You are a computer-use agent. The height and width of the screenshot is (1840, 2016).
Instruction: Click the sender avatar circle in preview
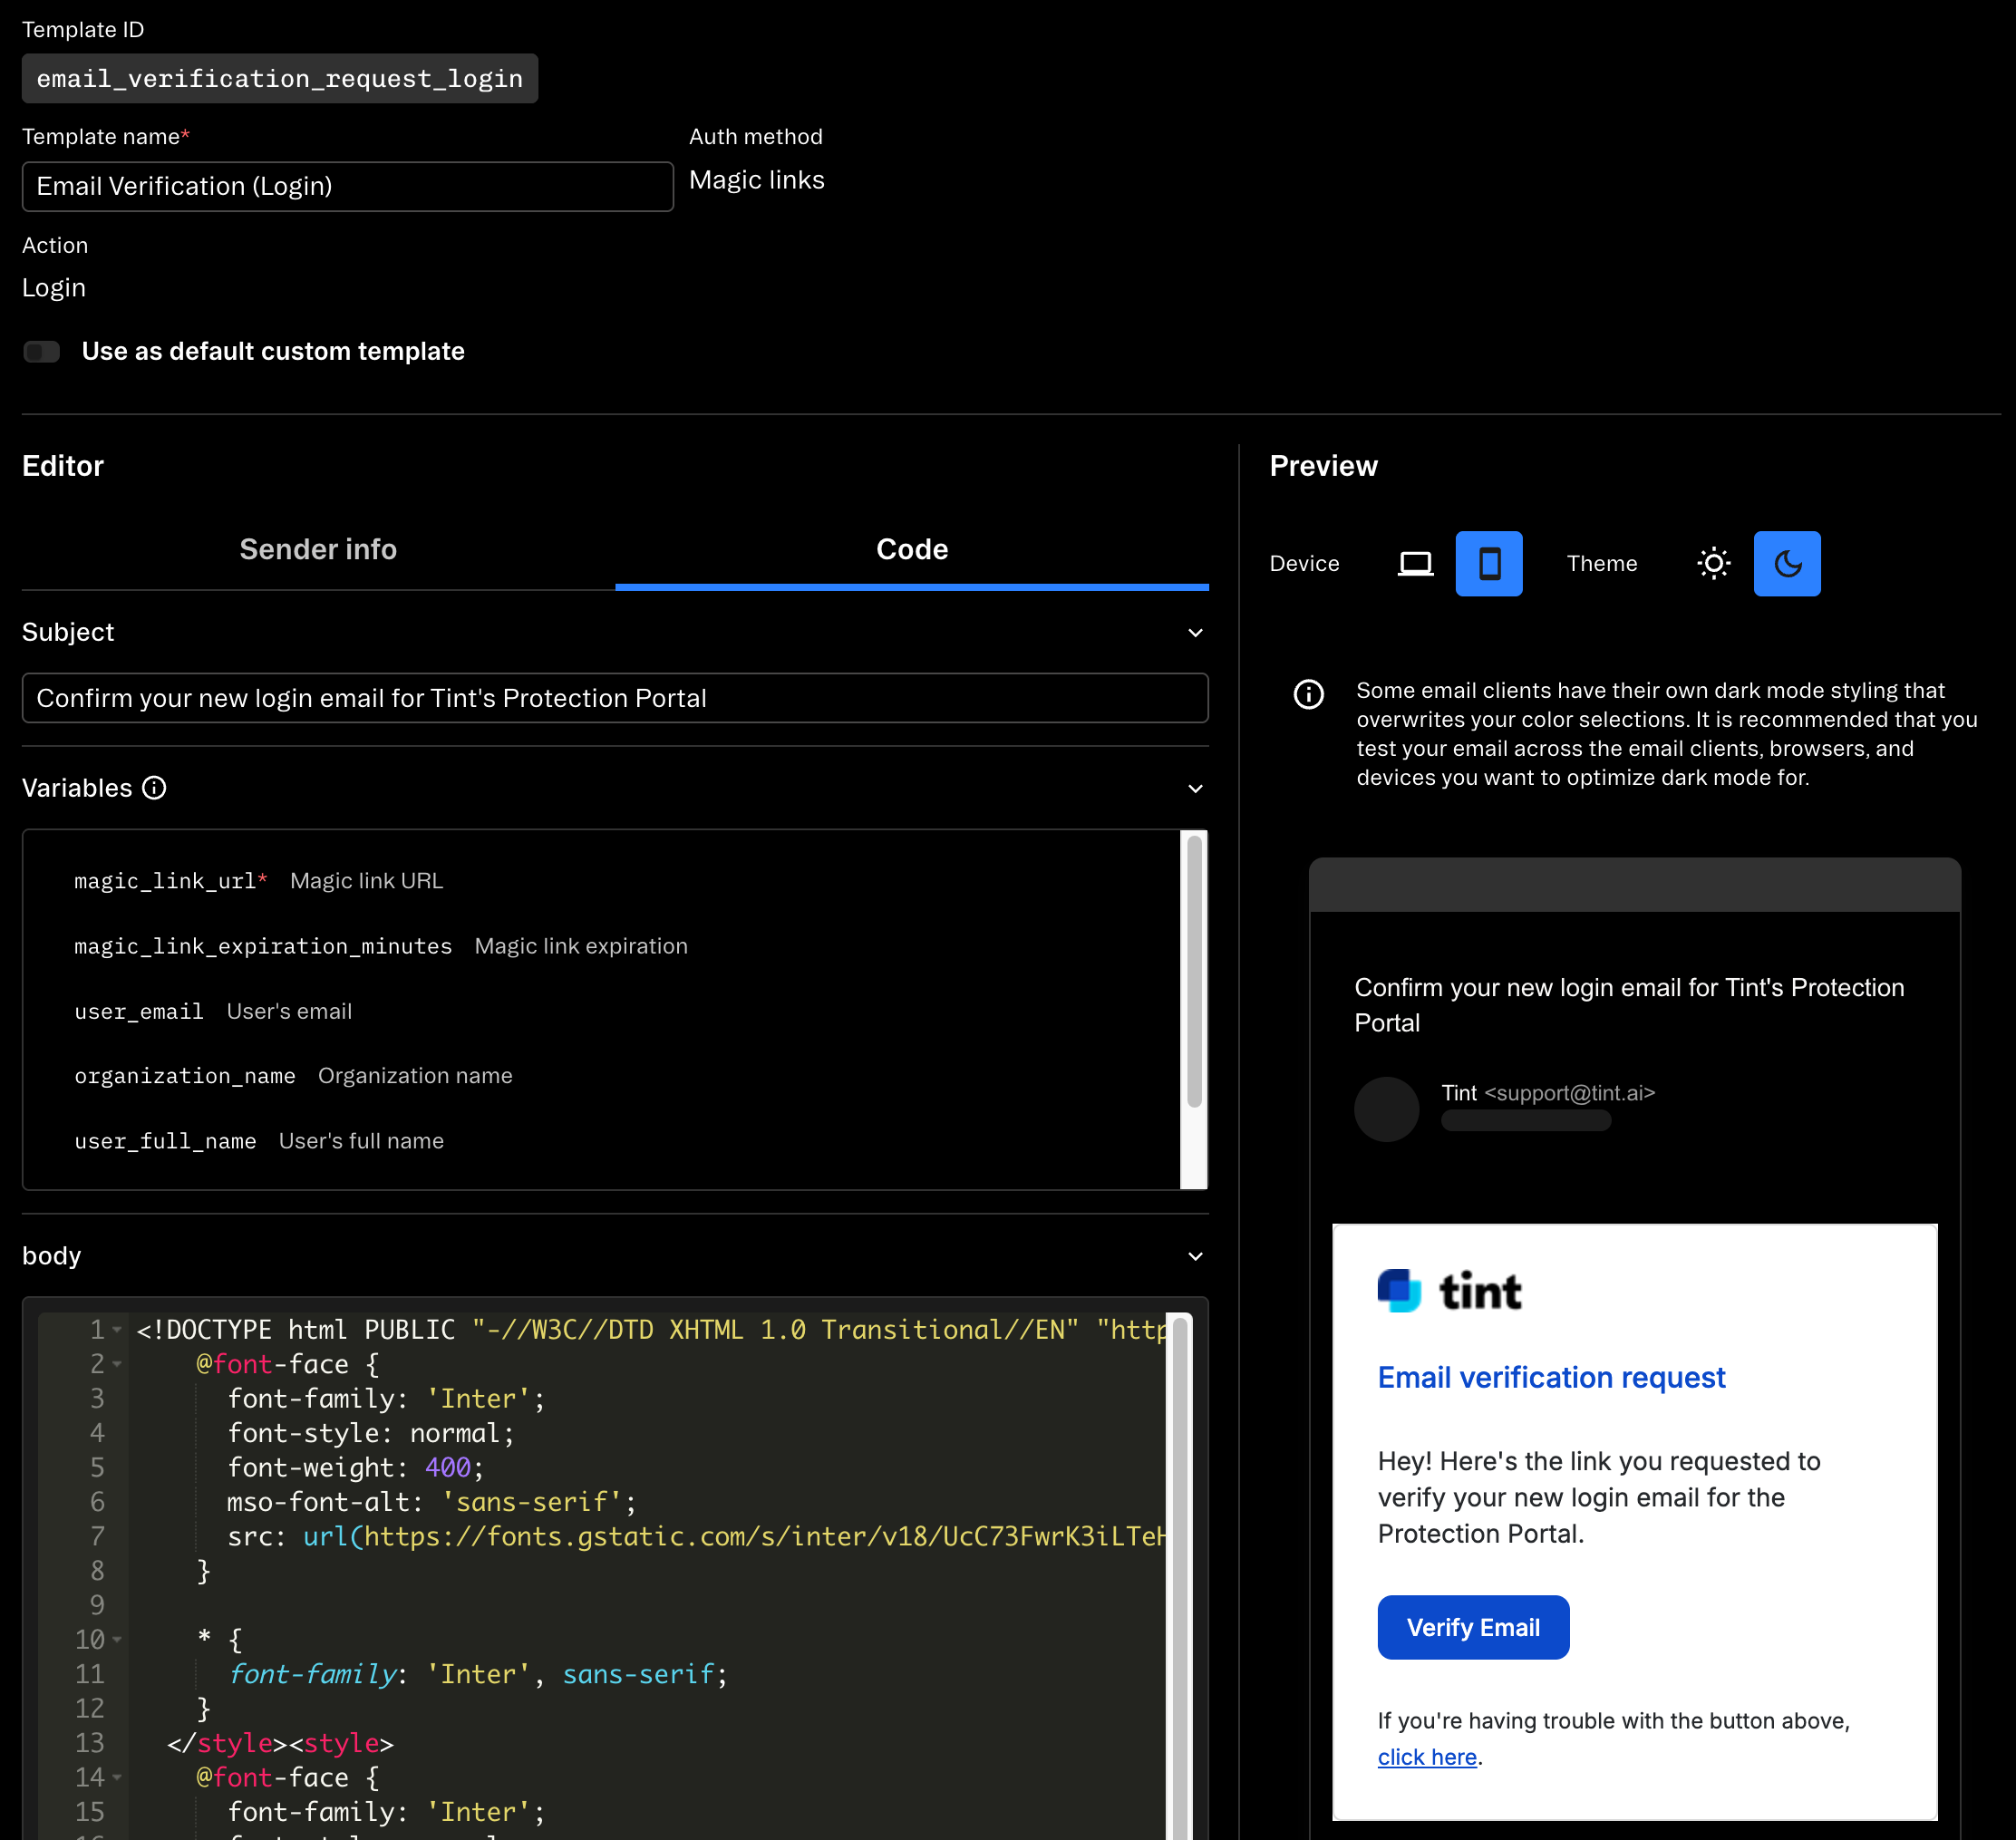[x=1386, y=1108]
